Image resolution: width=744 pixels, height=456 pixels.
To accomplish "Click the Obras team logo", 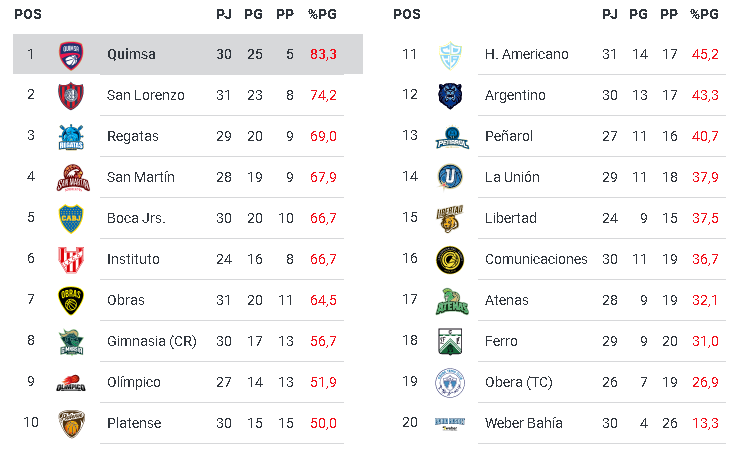I will (71, 300).
